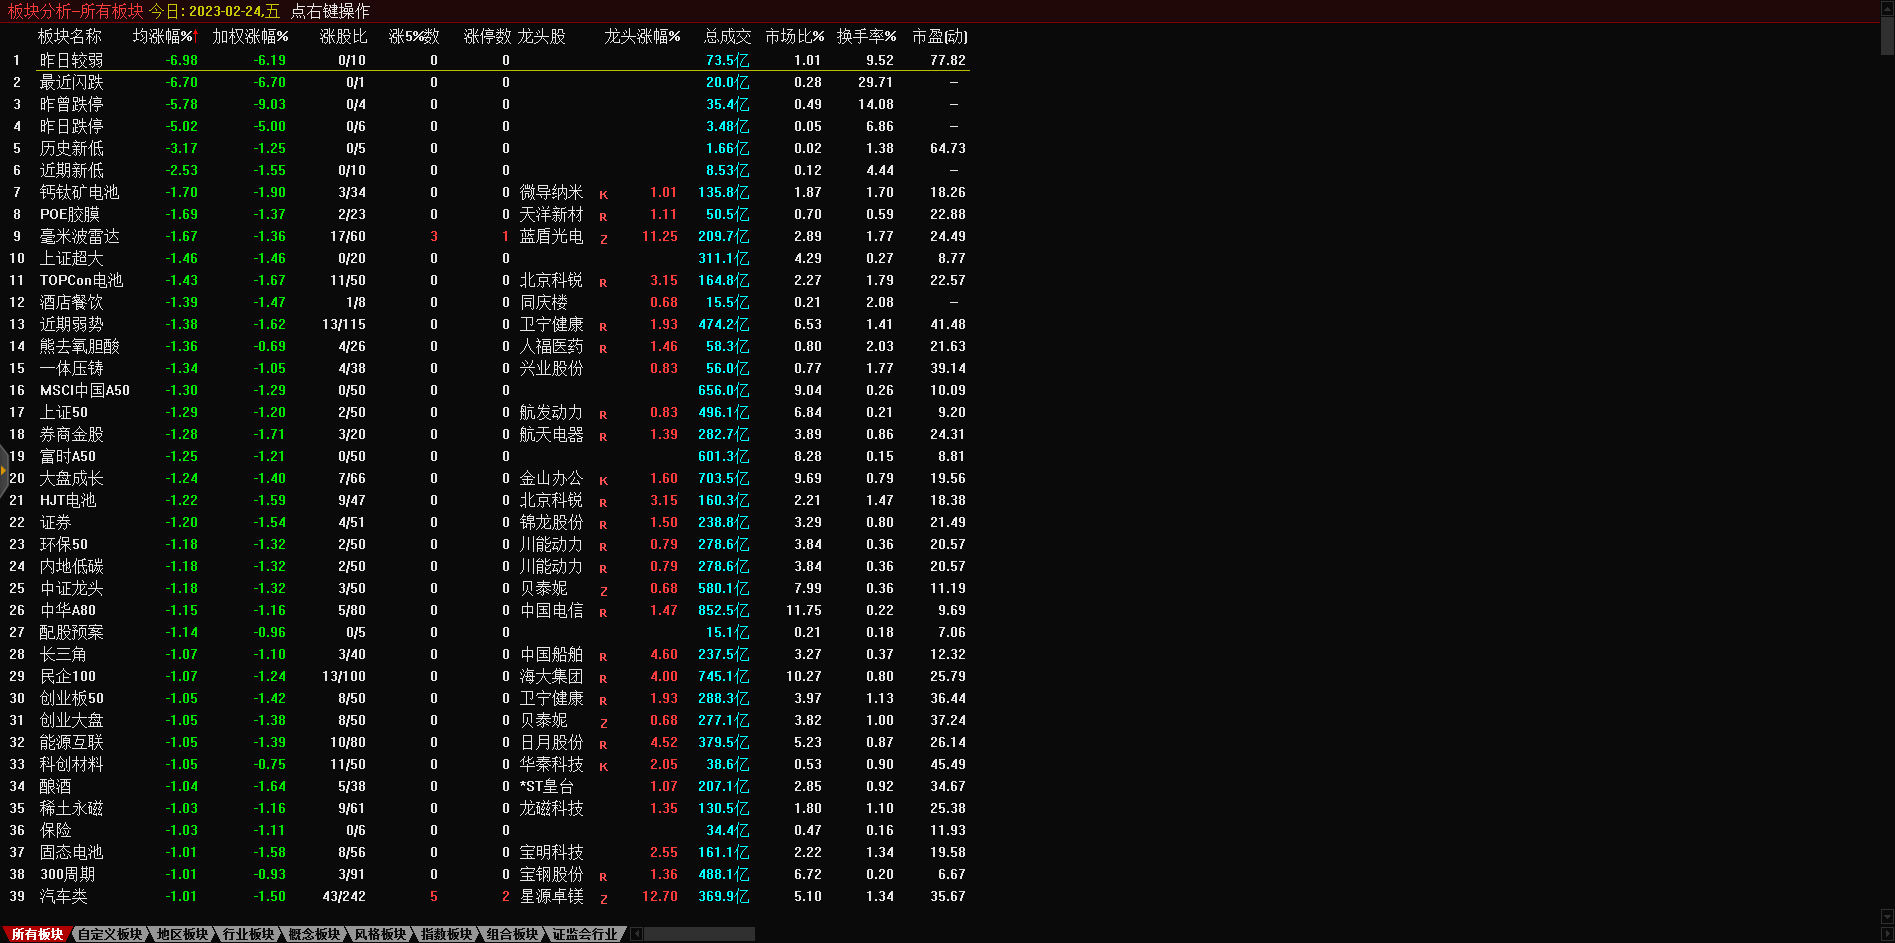
Task: Click the Z marker beside 星源卓镁
Action: click(x=603, y=899)
